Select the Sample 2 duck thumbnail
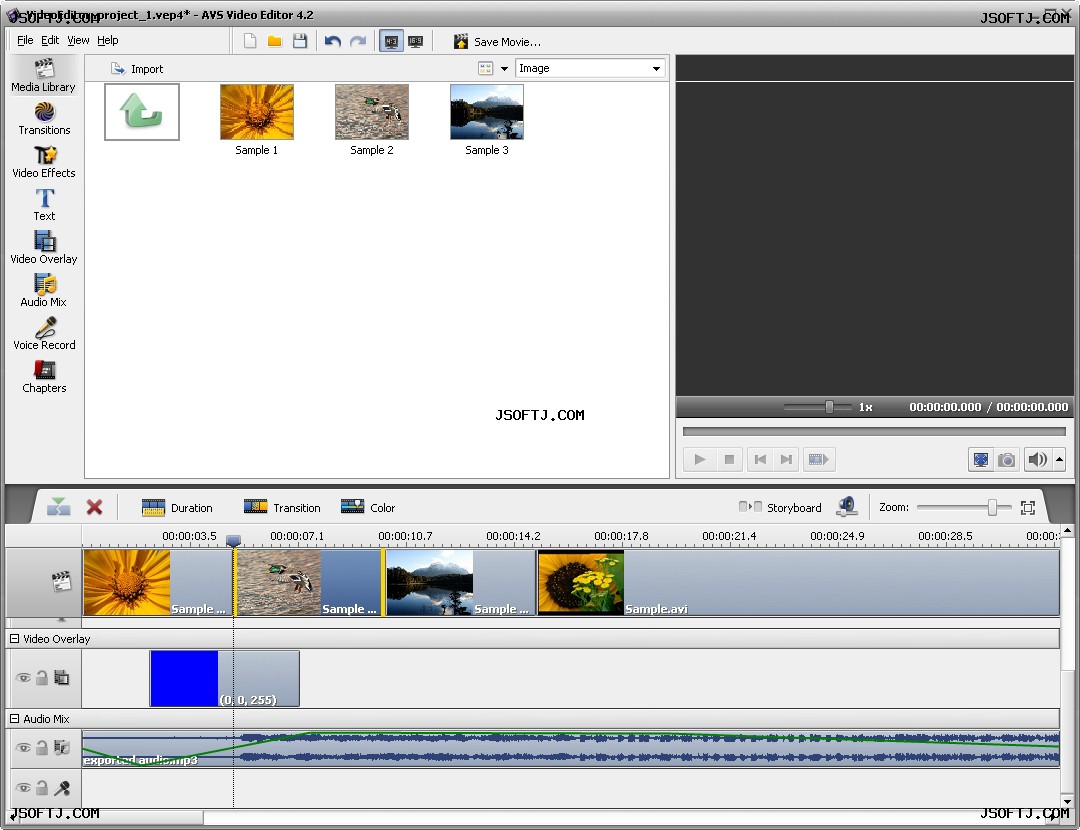 click(372, 112)
